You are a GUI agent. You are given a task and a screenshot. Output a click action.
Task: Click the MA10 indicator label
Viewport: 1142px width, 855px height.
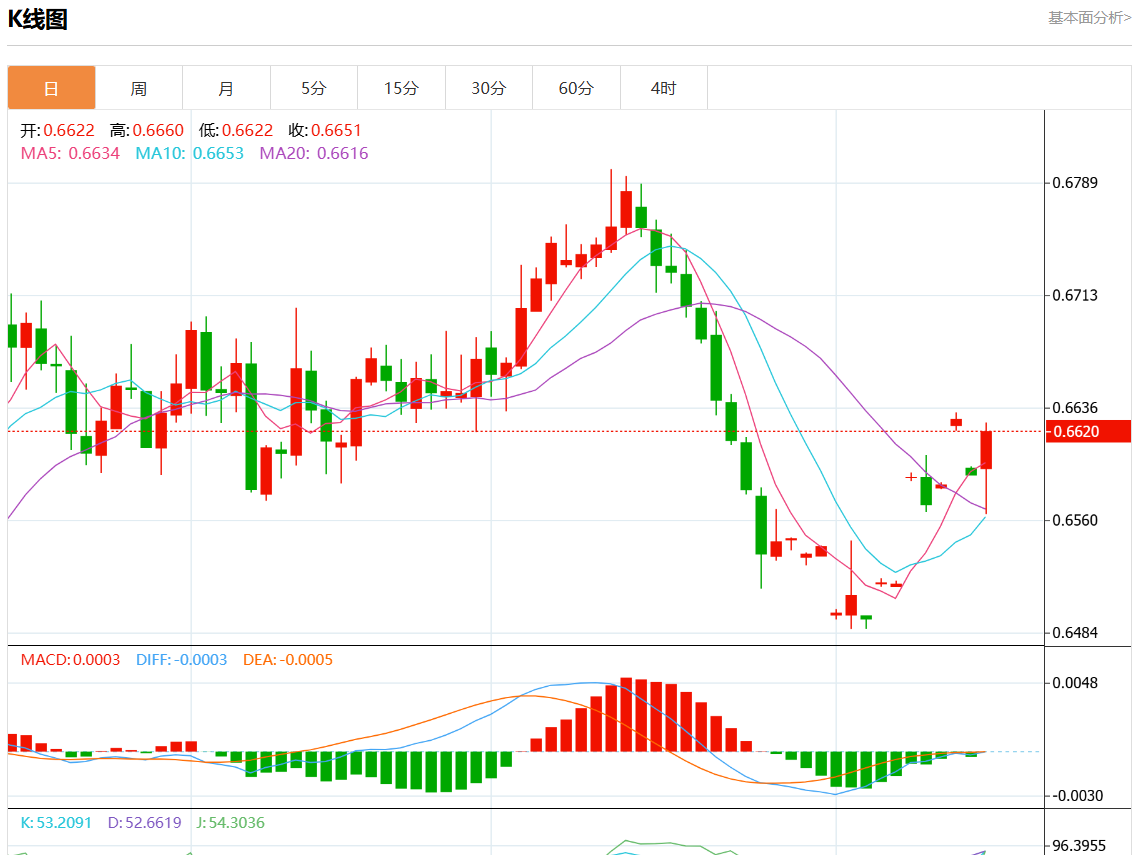[189, 153]
